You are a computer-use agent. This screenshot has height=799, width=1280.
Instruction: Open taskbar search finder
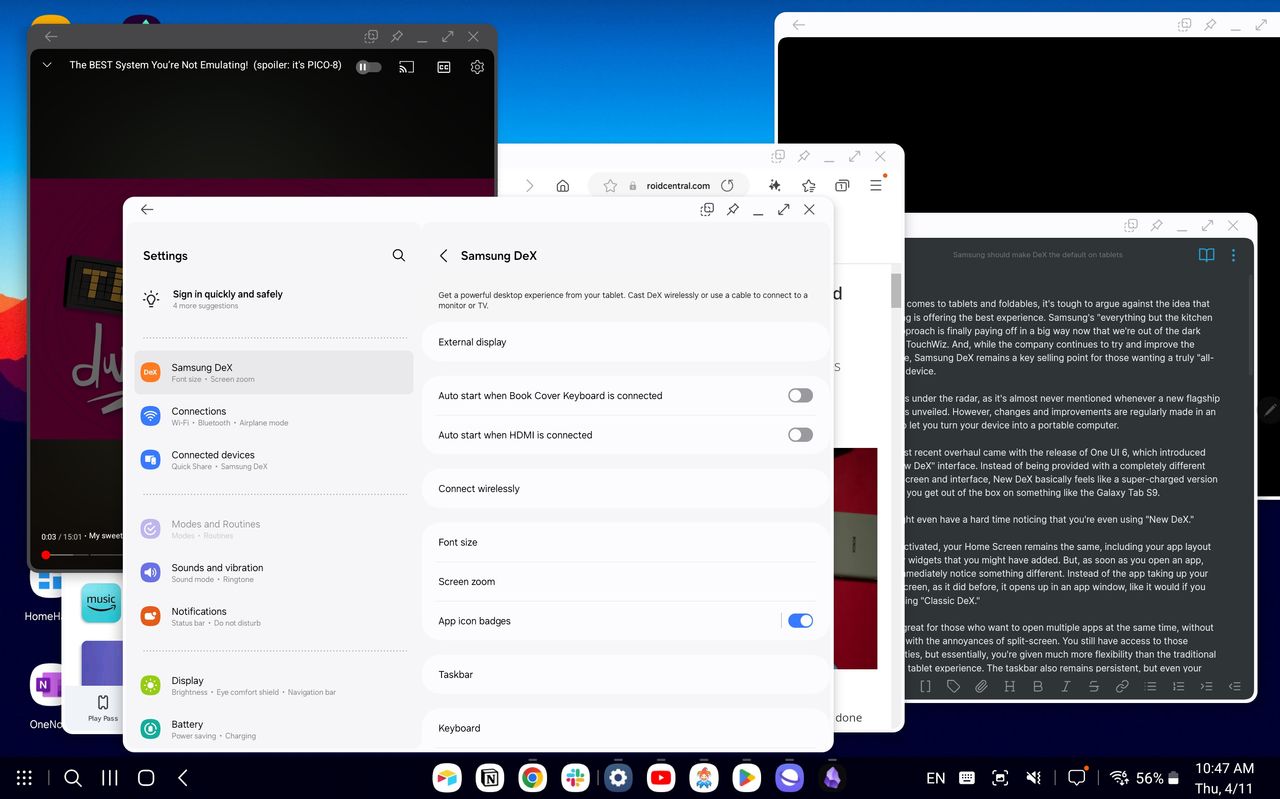click(x=72, y=778)
